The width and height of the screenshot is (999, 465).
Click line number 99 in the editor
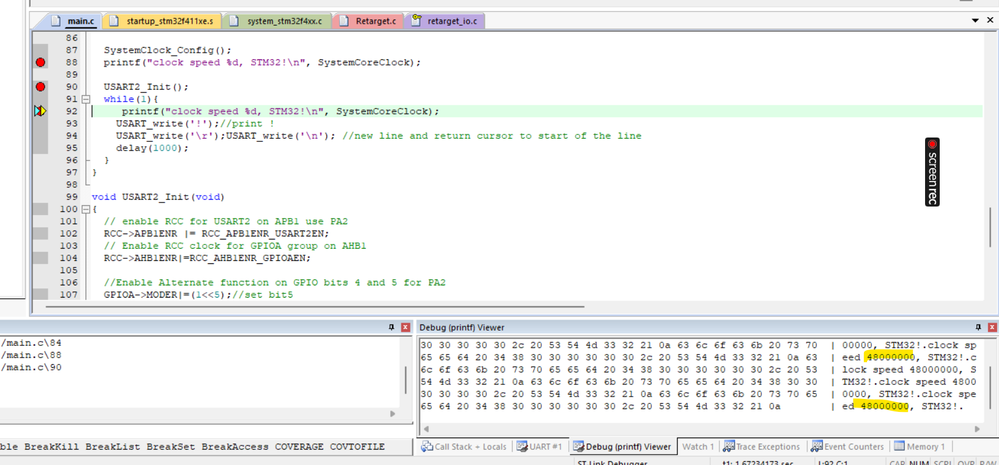pos(71,197)
